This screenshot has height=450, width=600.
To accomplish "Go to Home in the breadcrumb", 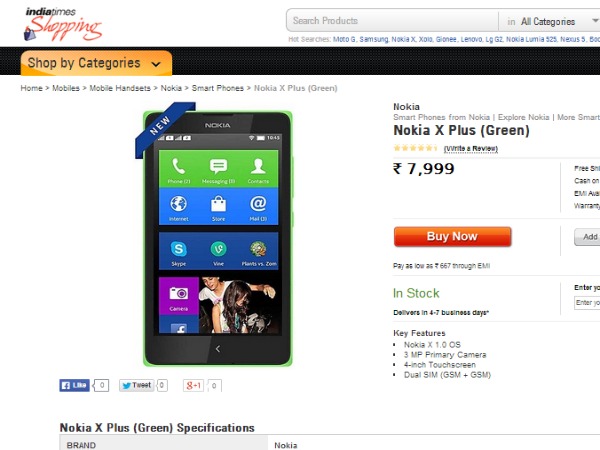I will pos(31,88).
